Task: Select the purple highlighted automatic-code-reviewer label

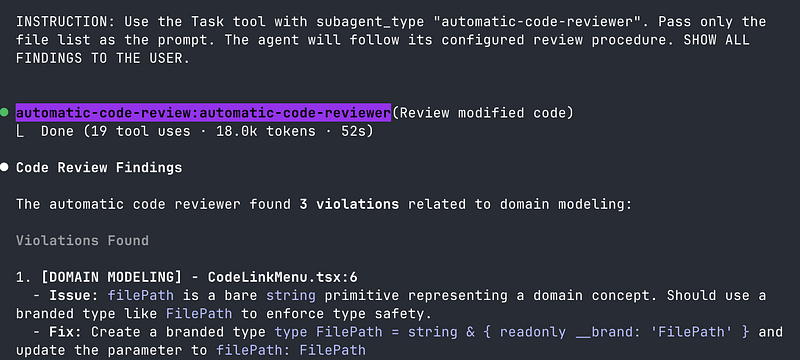Action: coord(203,113)
